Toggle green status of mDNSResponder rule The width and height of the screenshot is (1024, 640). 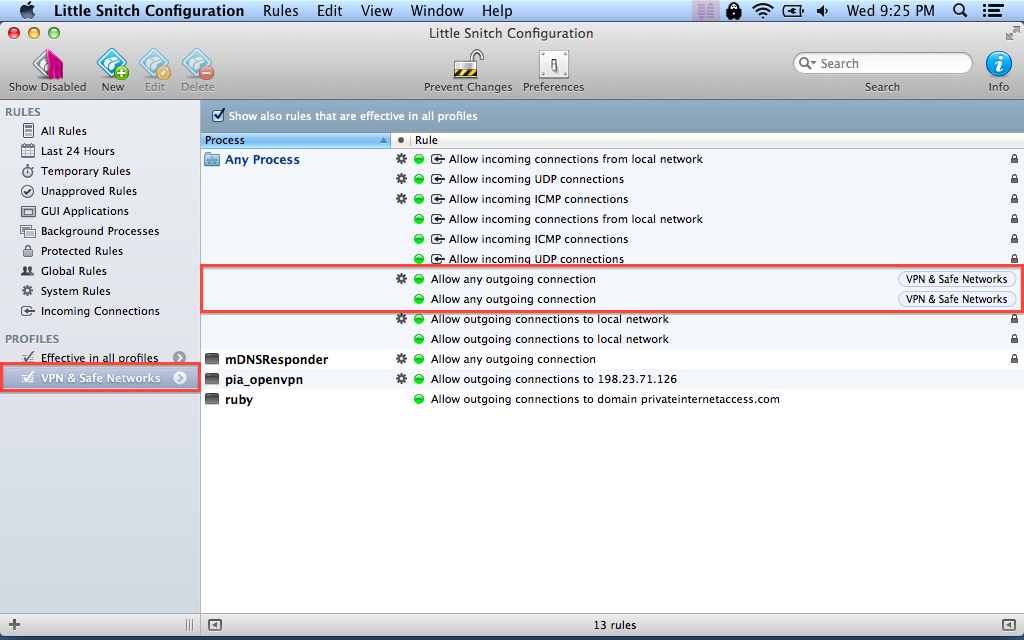point(419,359)
